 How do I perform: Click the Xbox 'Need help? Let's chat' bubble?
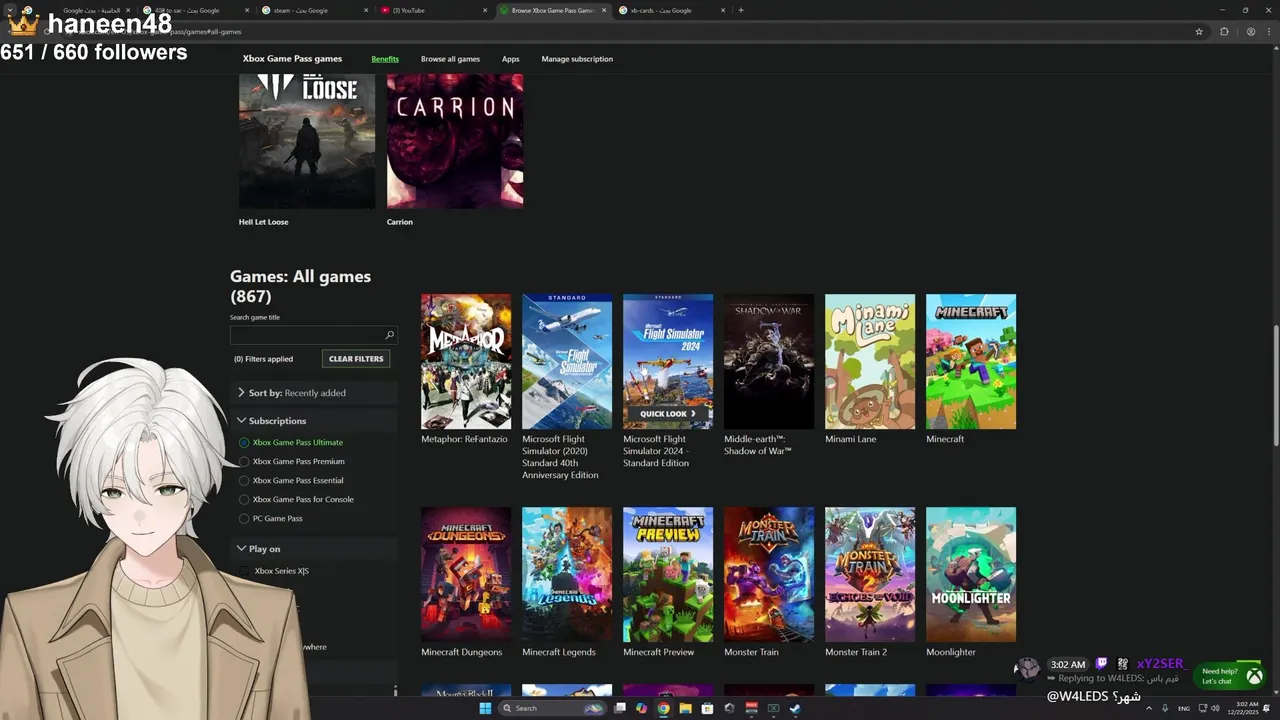click(1232, 676)
